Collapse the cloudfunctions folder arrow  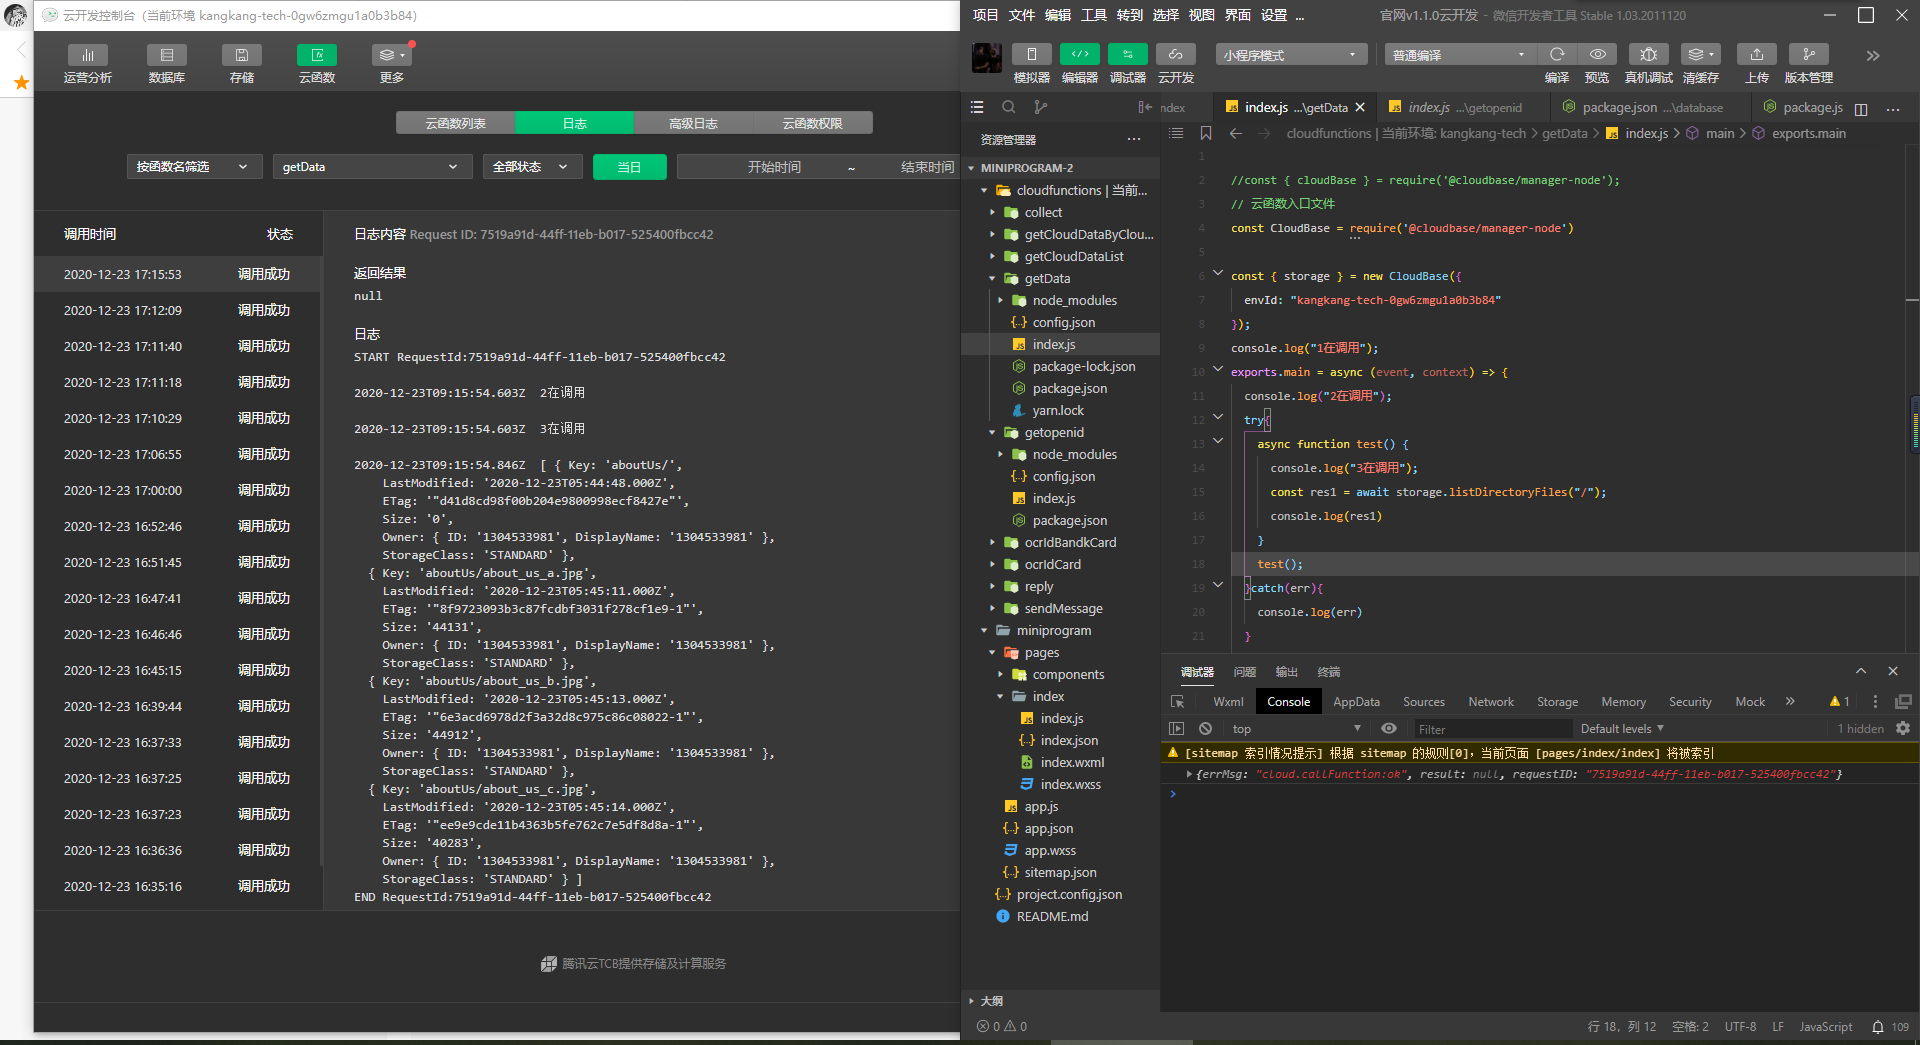pyautogui.click(x=985, y=190)
